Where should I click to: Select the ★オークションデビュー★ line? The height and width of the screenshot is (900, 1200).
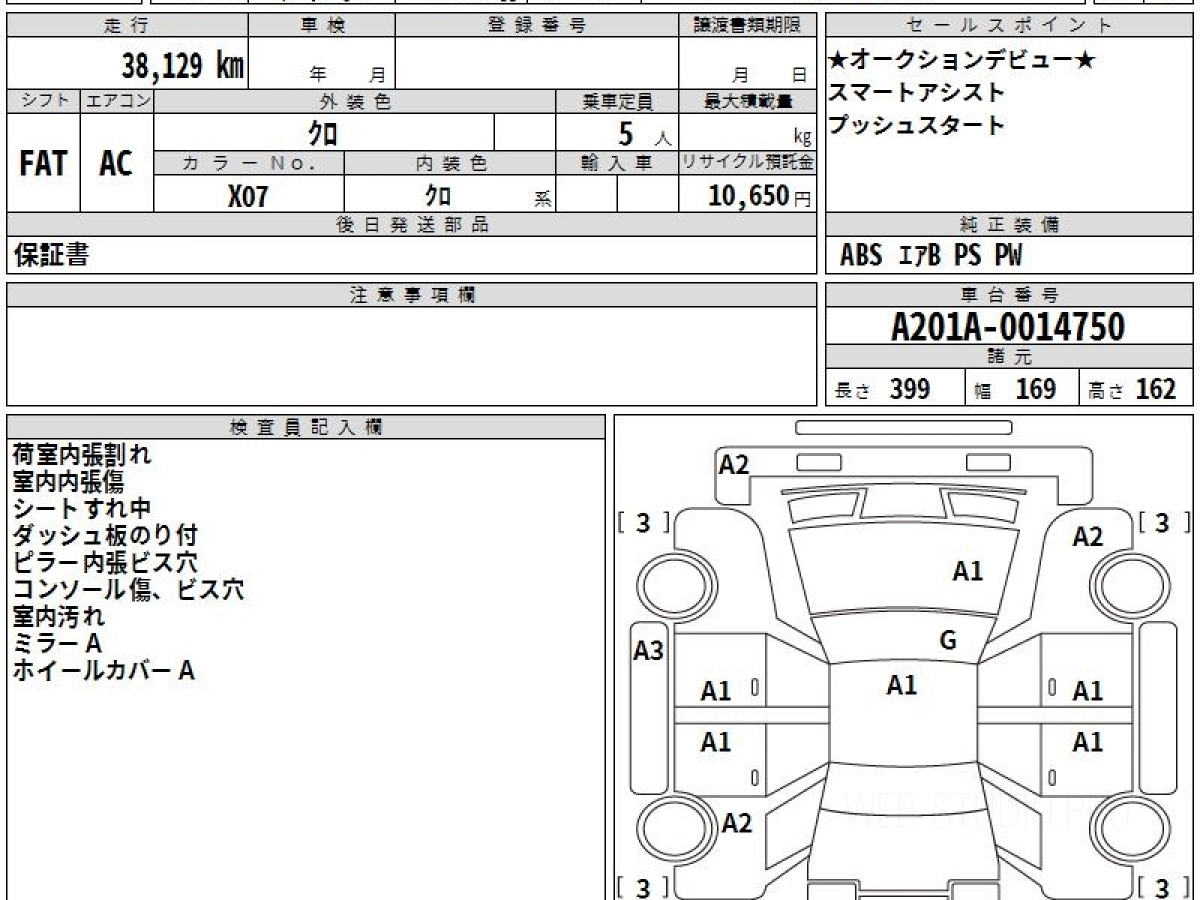click(961, 61)
